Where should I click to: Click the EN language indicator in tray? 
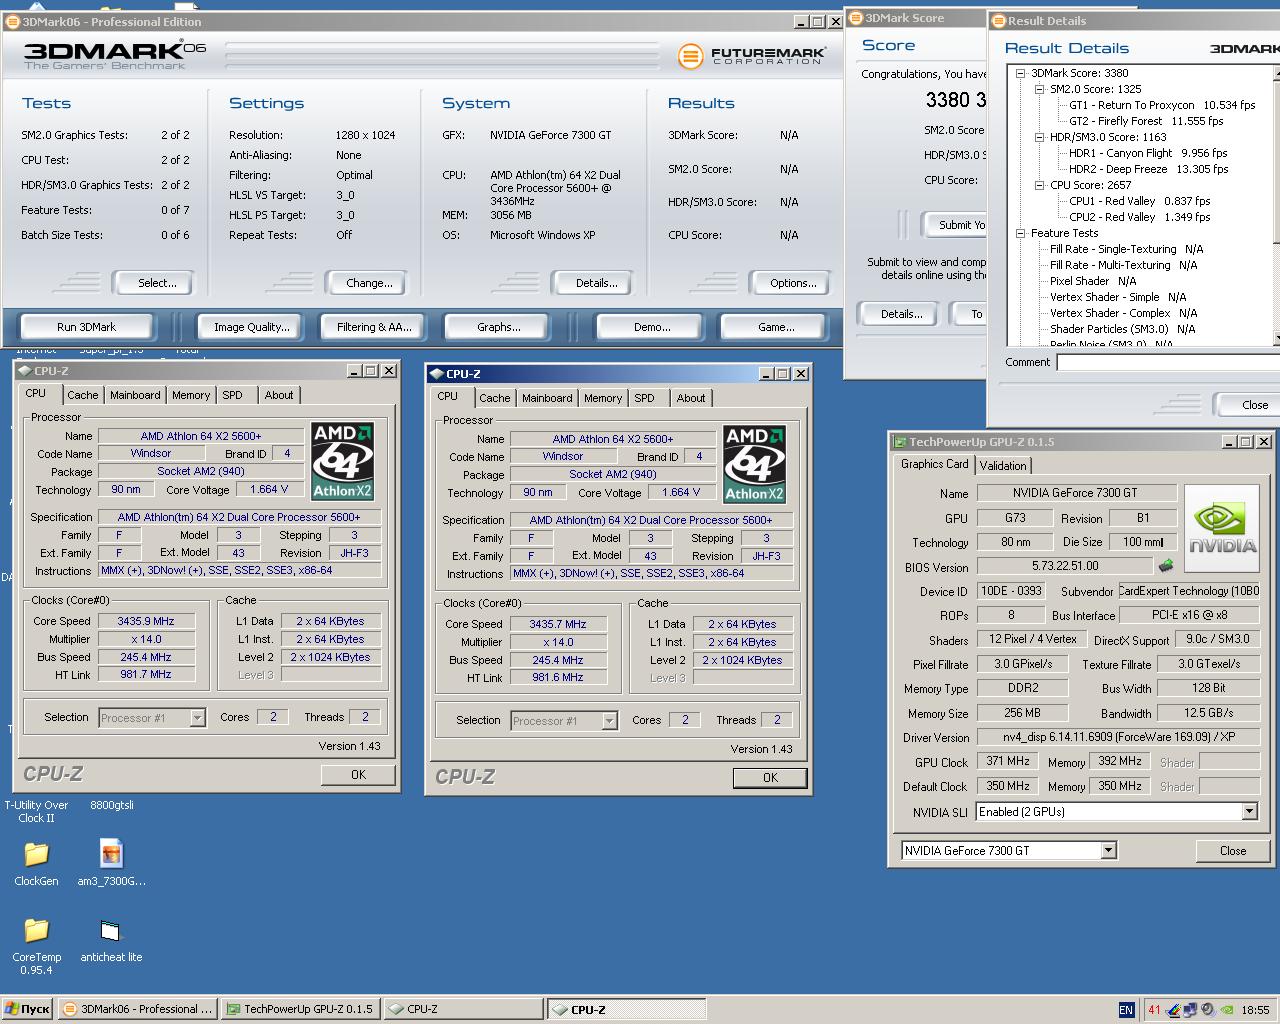click(x=1126, y=1010)
